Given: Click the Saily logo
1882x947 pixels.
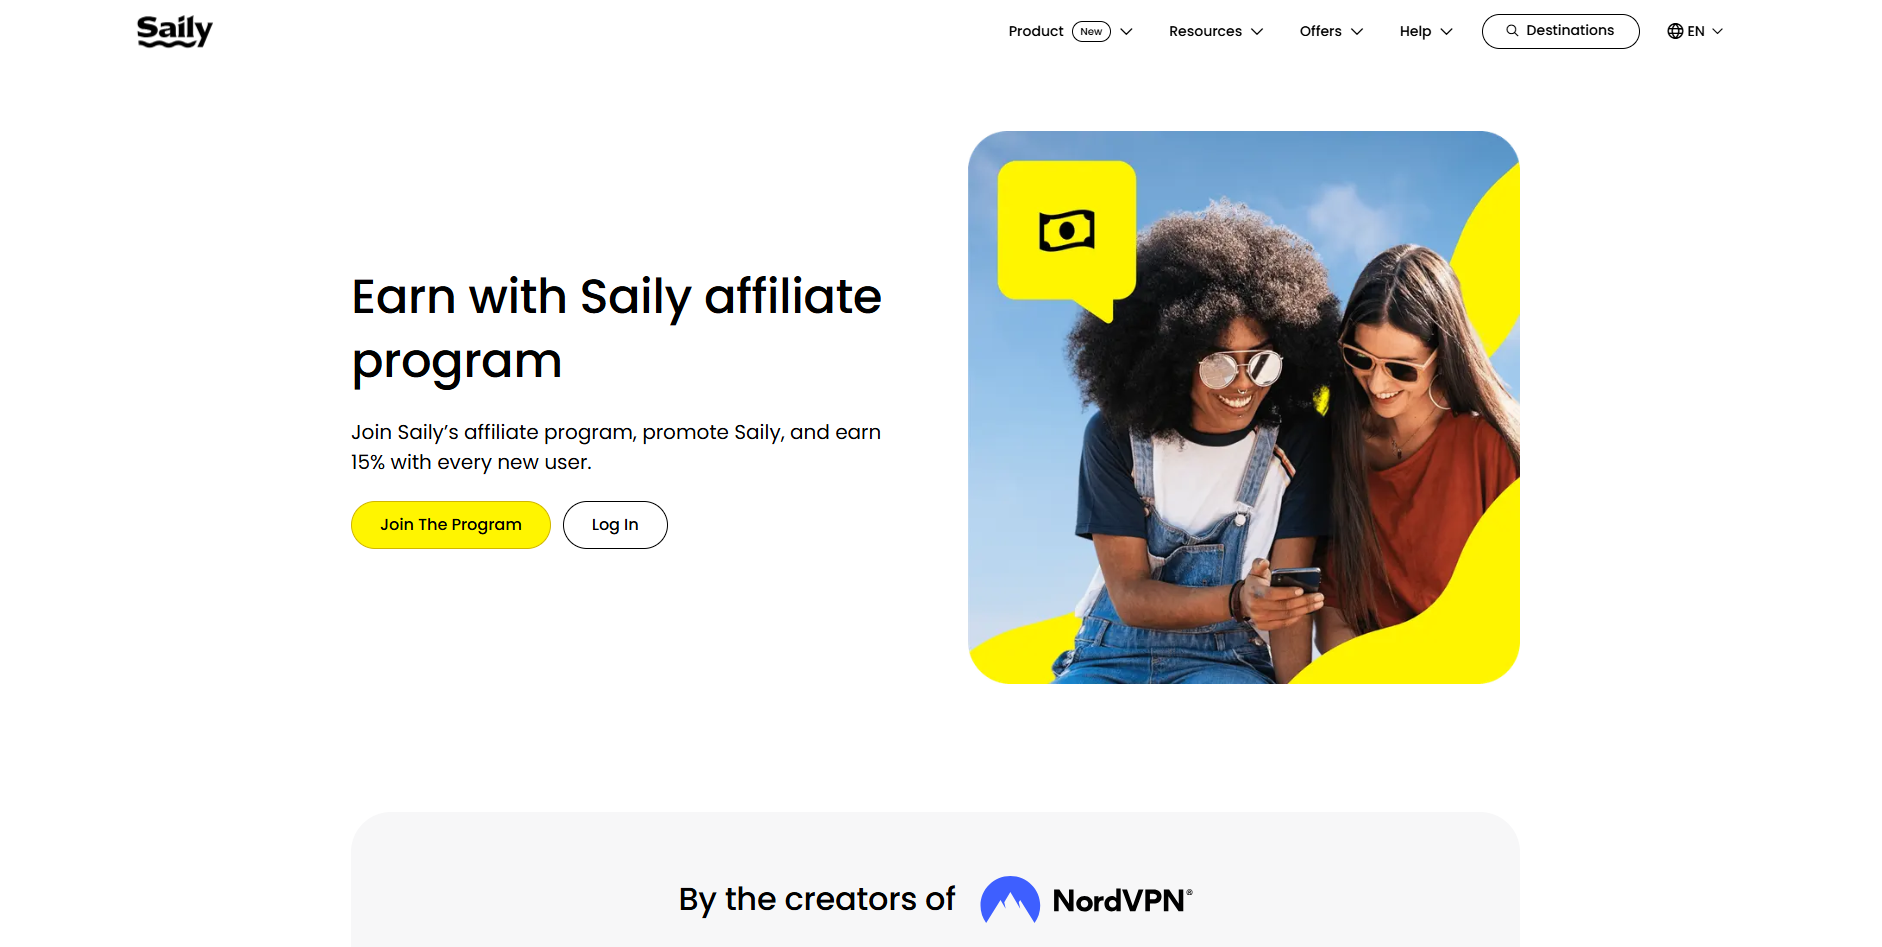Looking at the screenshot, I should pos(175,31).
